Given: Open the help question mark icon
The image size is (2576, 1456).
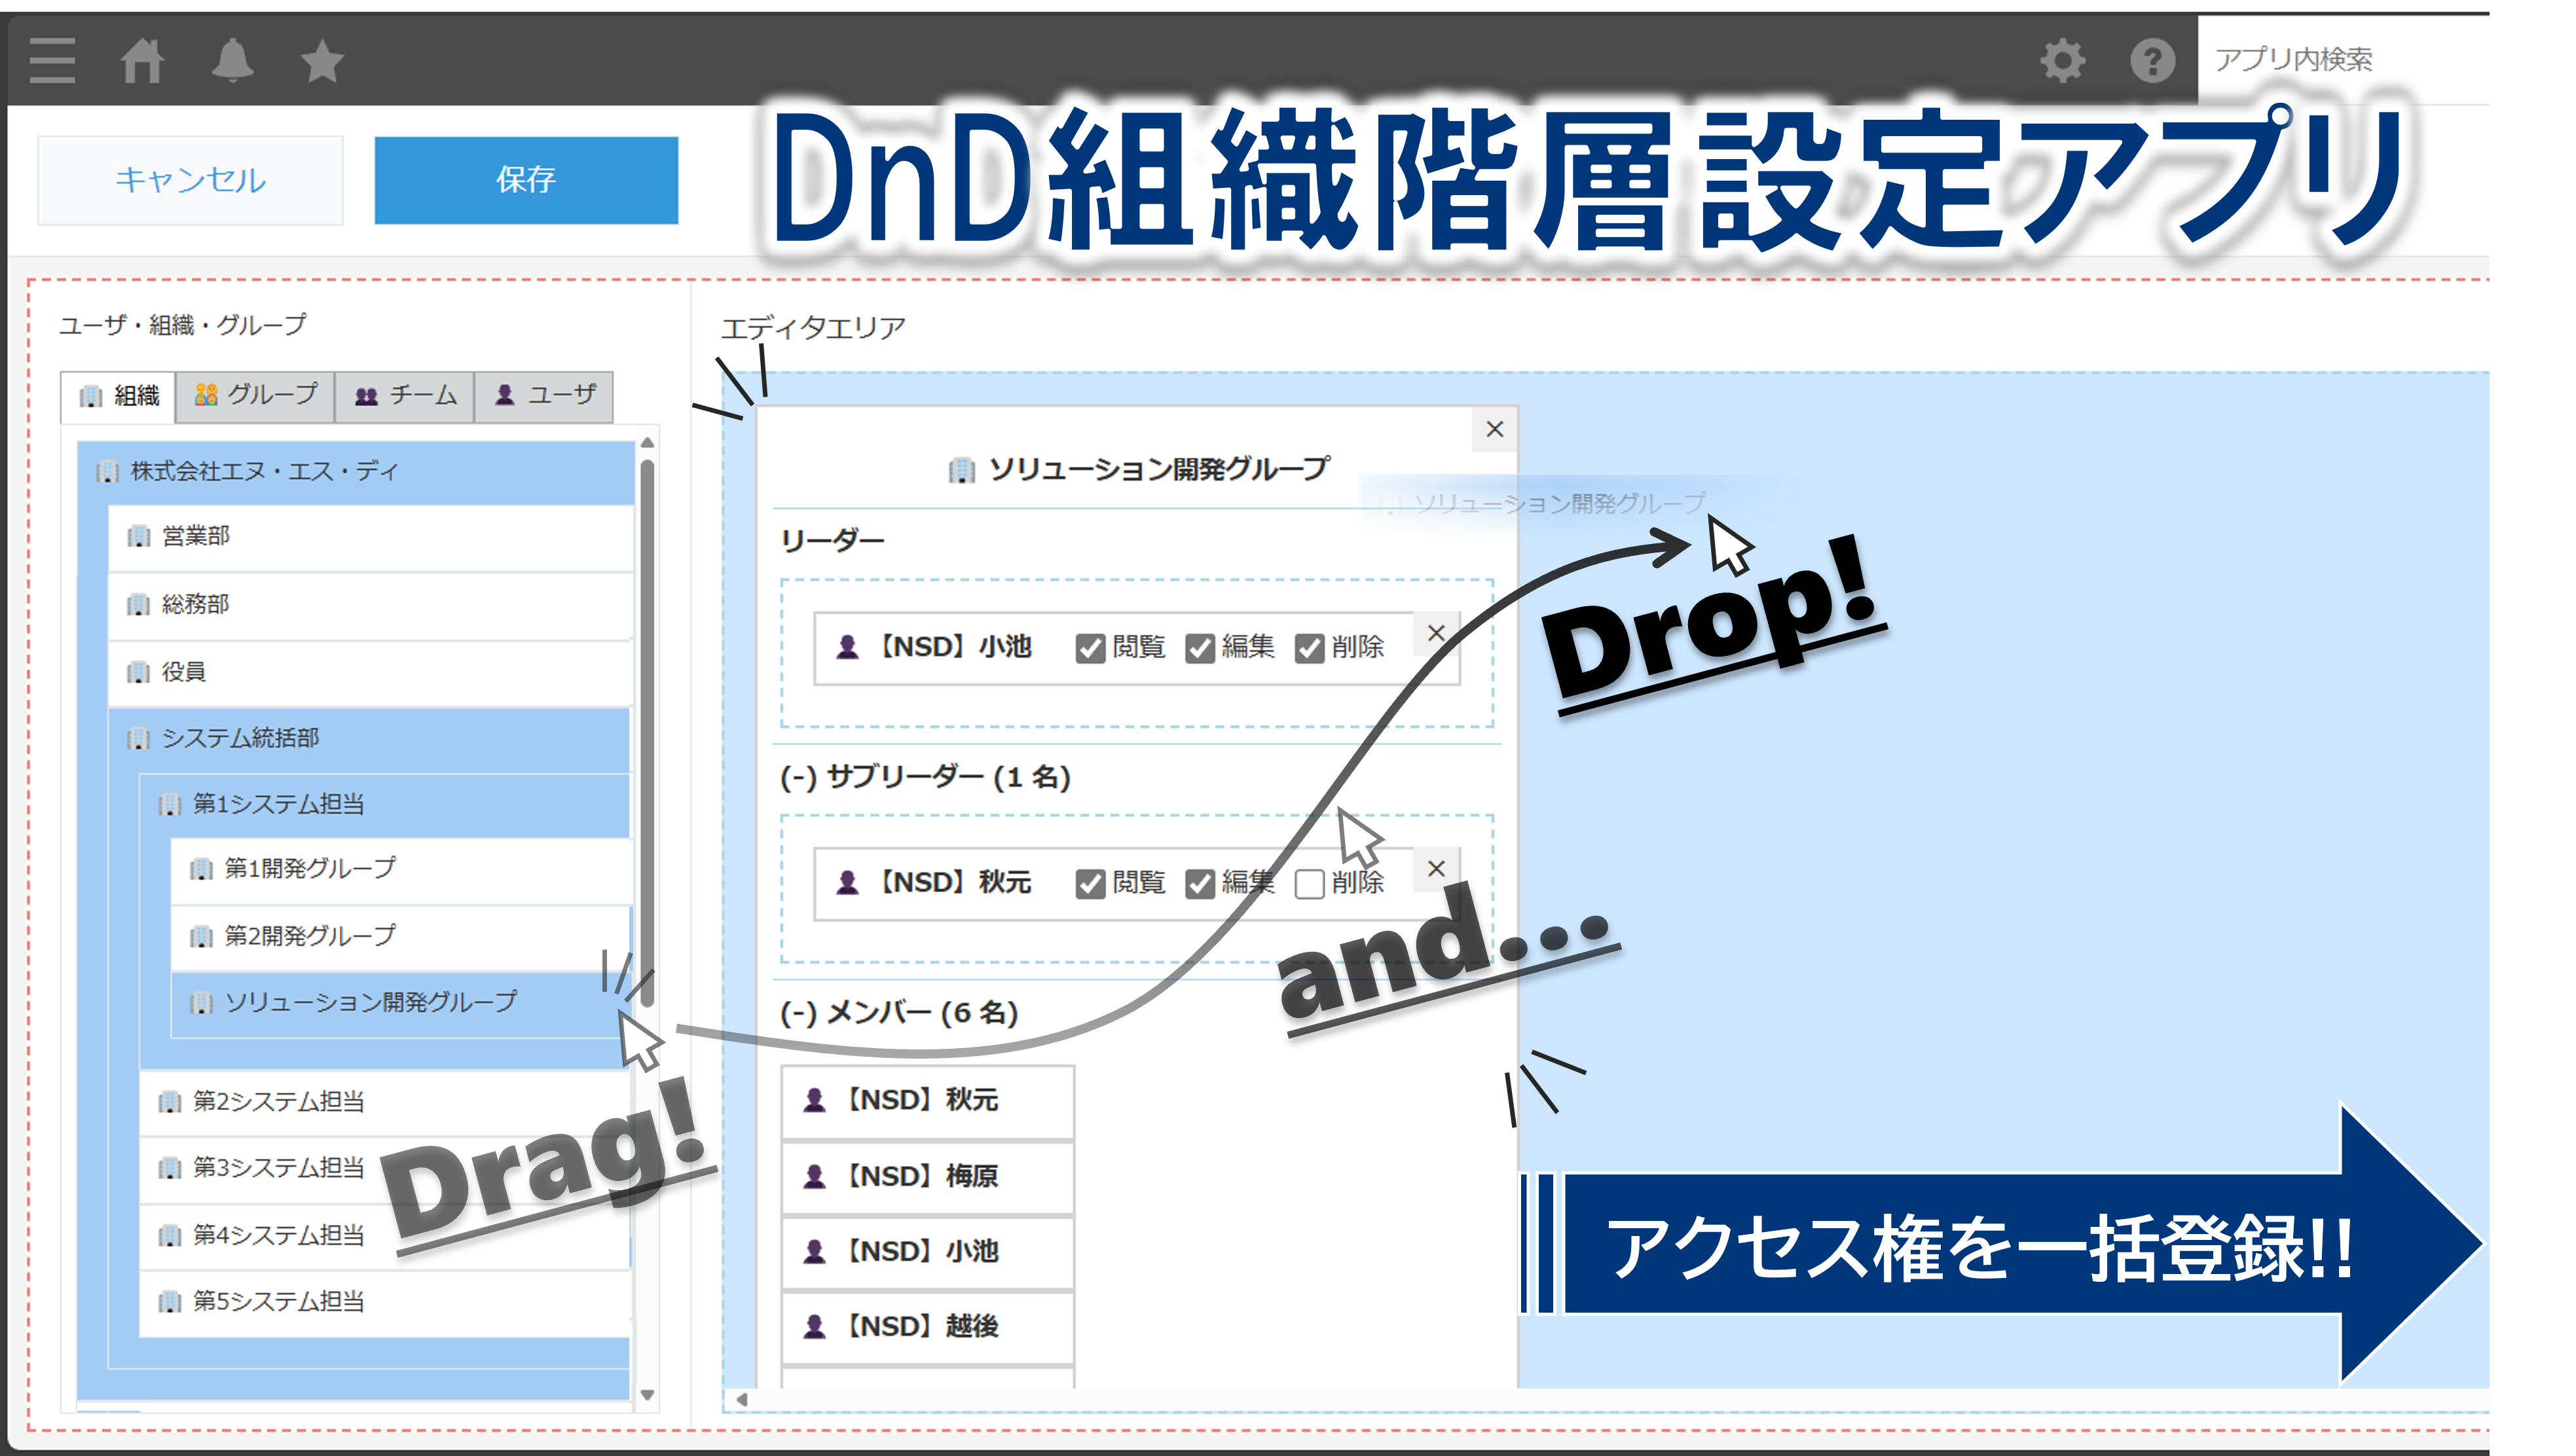Looking at the screenshot, I should click(2152, 60).
